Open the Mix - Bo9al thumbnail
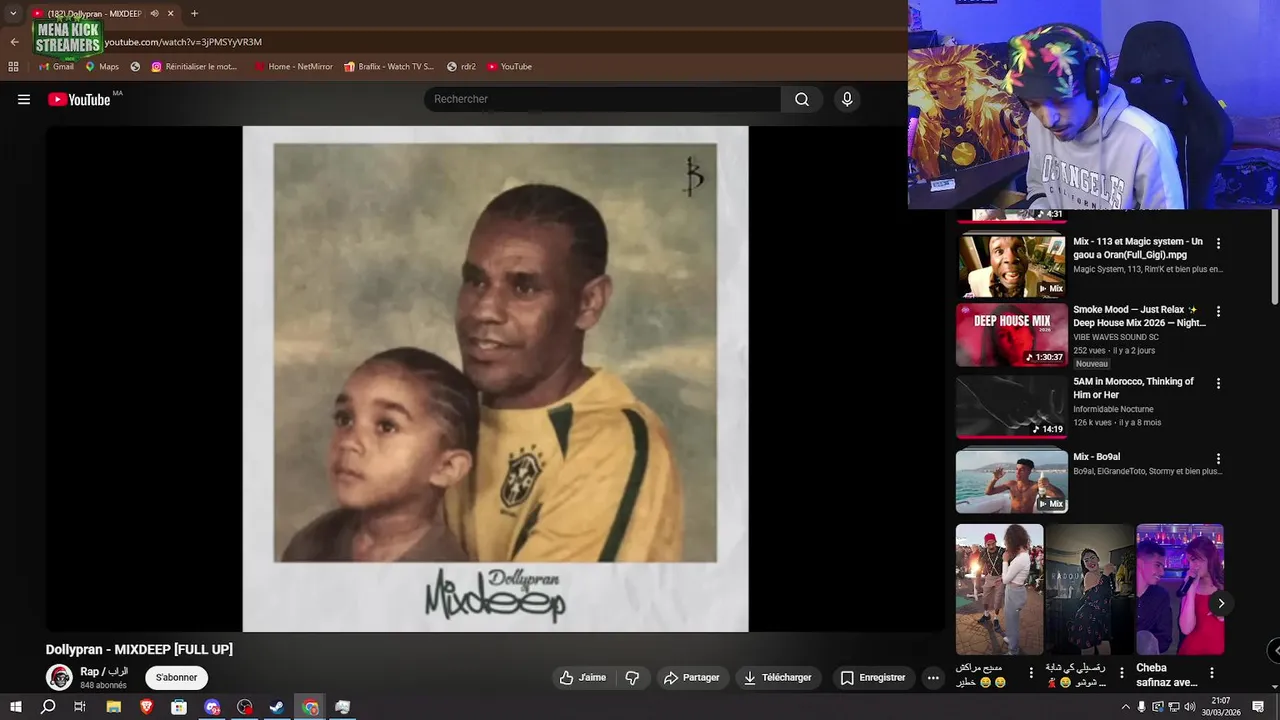 tap(1011, 481)
